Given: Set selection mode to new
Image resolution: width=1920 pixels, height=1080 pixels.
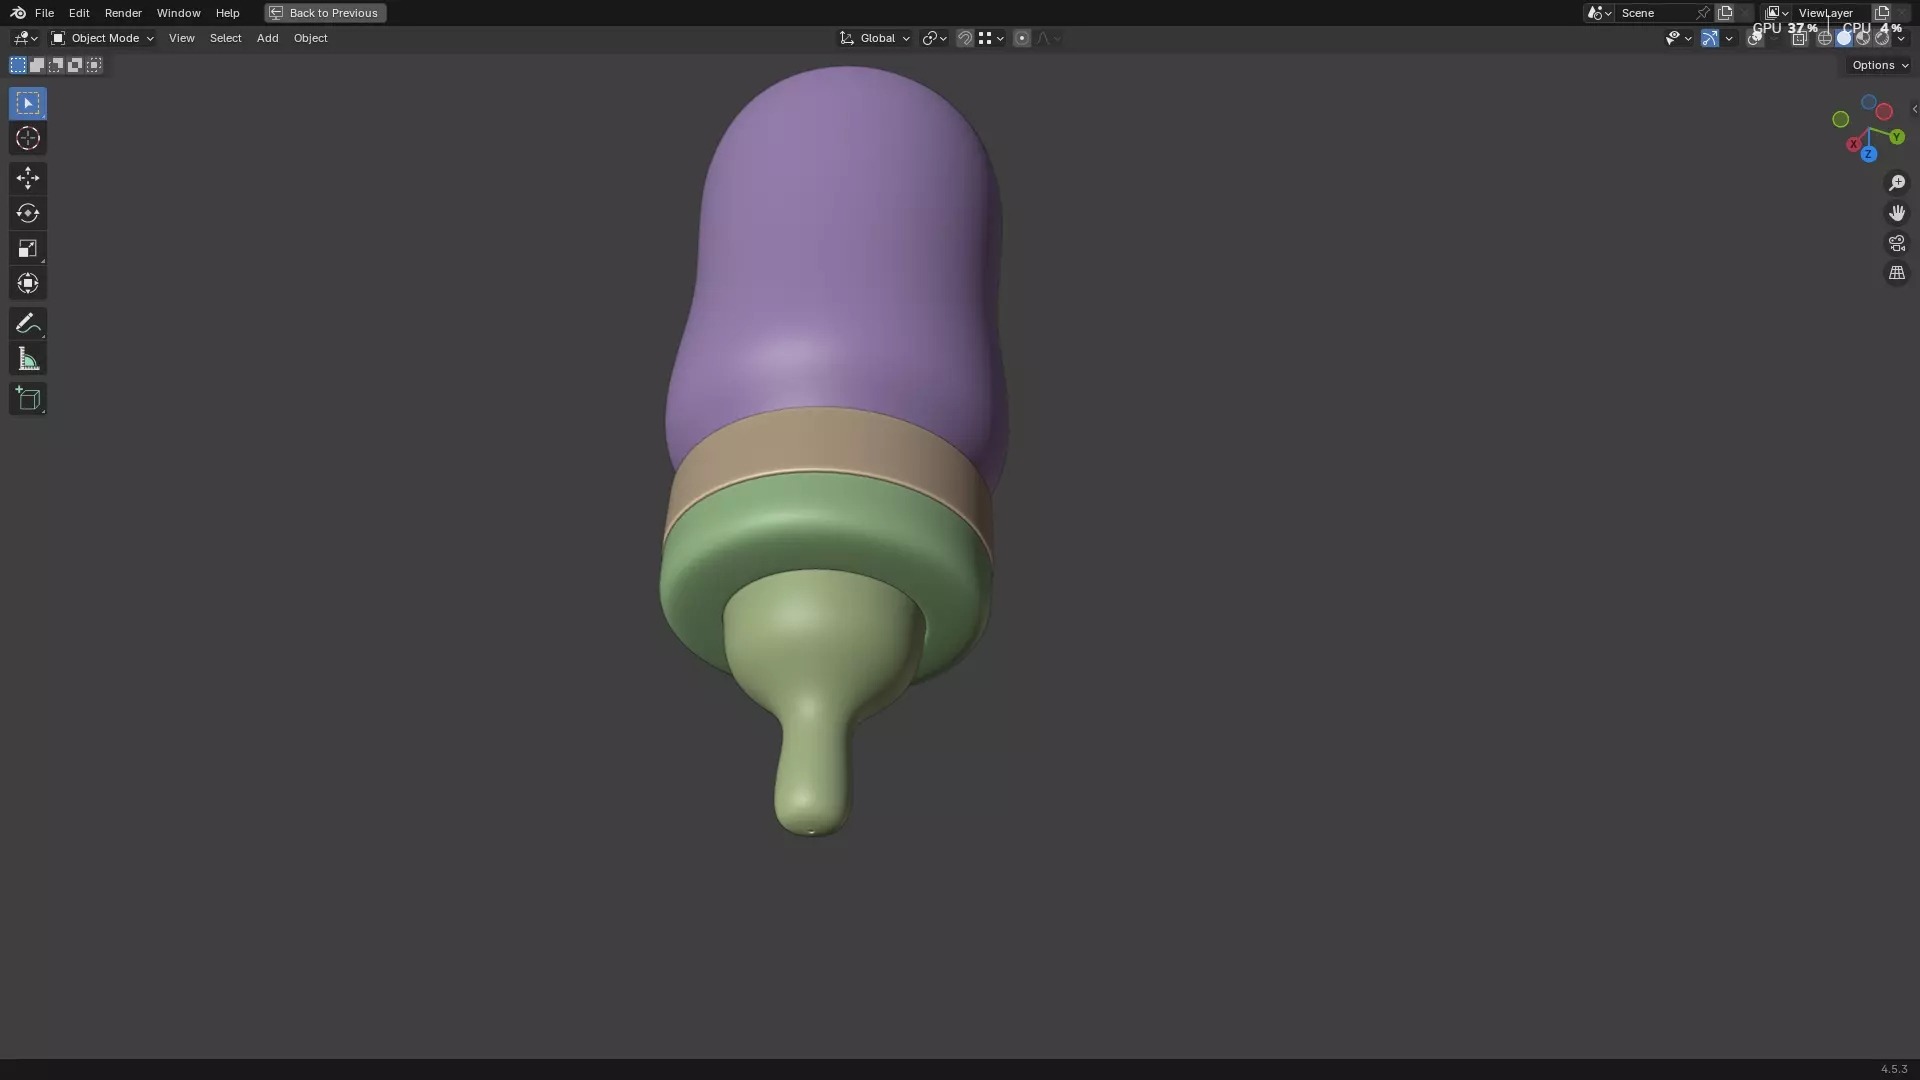Looking at the screenshot, I should click(18, 65).
